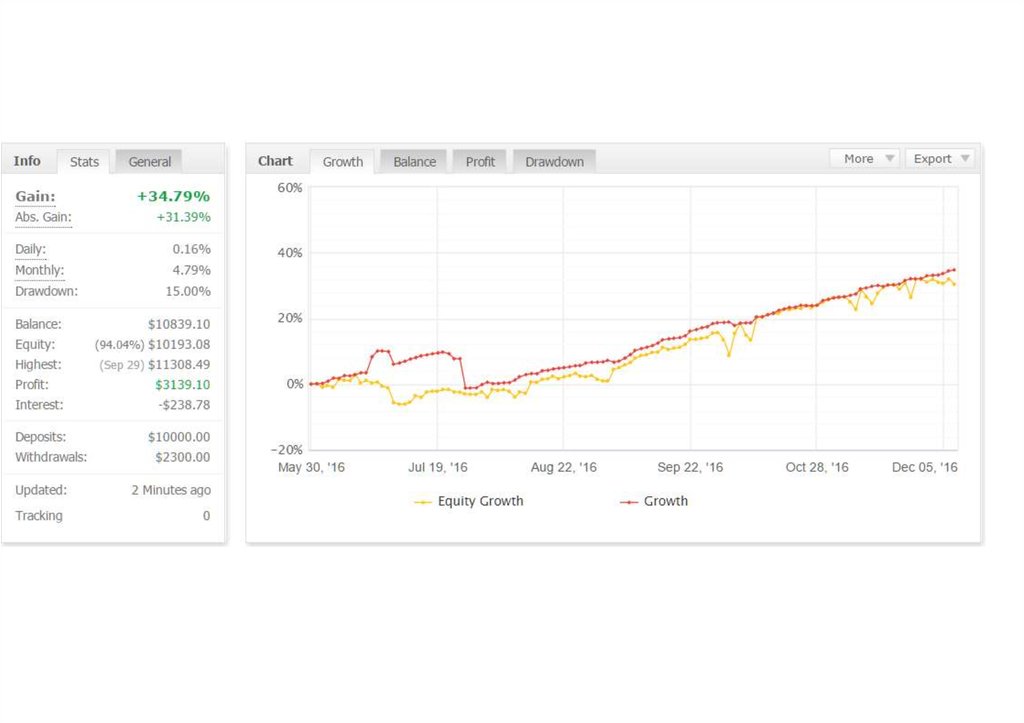
Task: Switch to the Profit chart tab
Action: click(480, 161)
